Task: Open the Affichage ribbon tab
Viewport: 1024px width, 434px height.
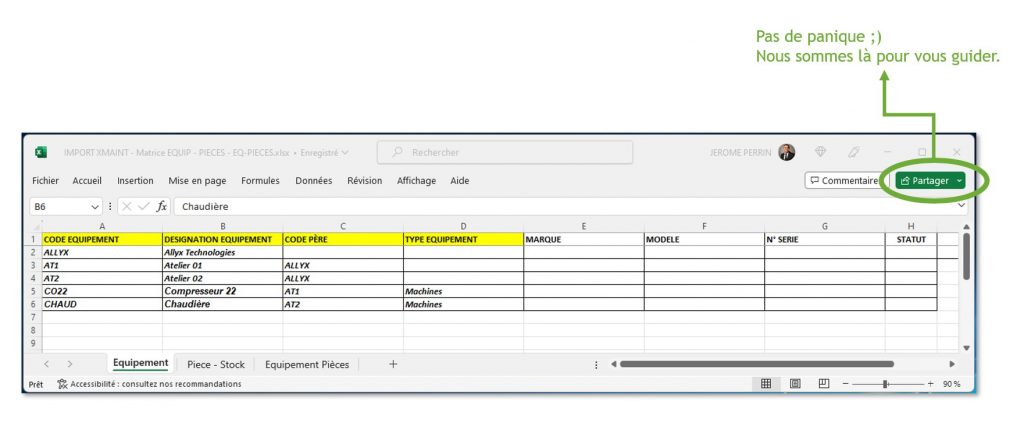Action: (416, 181)
